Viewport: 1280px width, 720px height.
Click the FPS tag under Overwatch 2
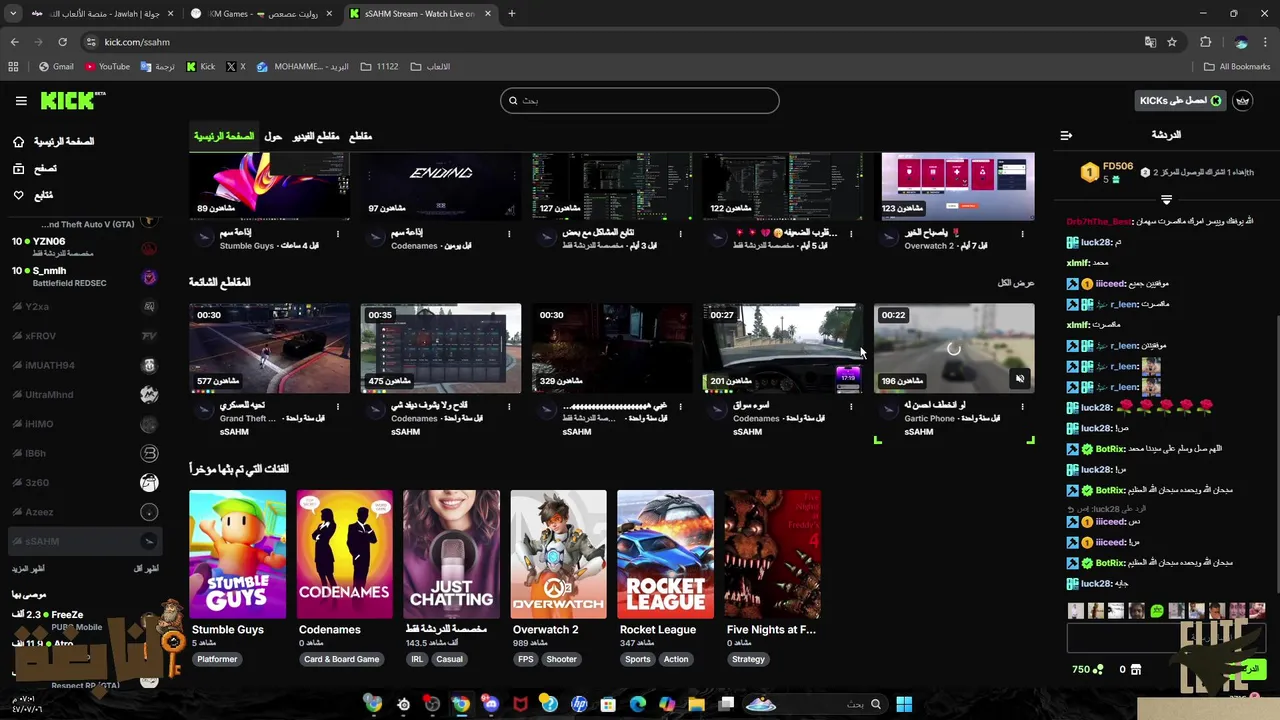(x=525, y=659)
